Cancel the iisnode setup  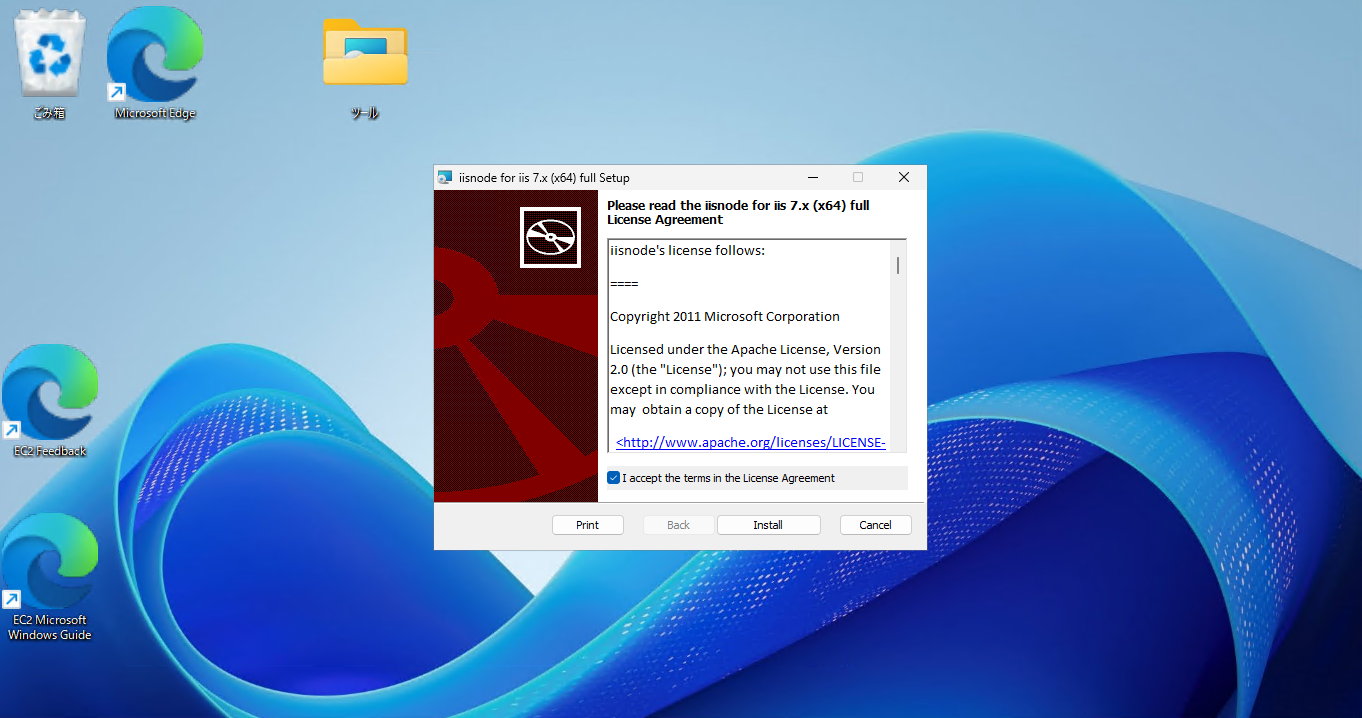[875, 525]
